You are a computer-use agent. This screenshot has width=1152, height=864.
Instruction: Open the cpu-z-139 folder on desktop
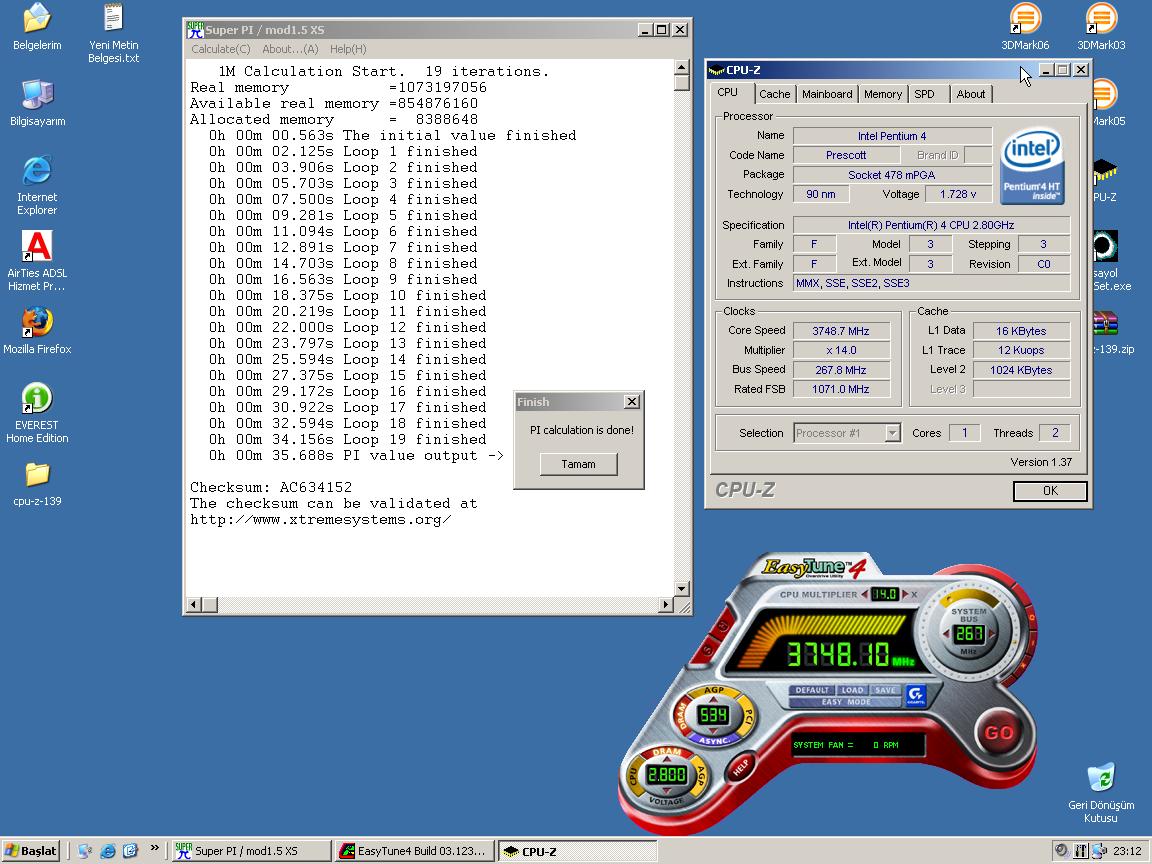click(37, 485)
